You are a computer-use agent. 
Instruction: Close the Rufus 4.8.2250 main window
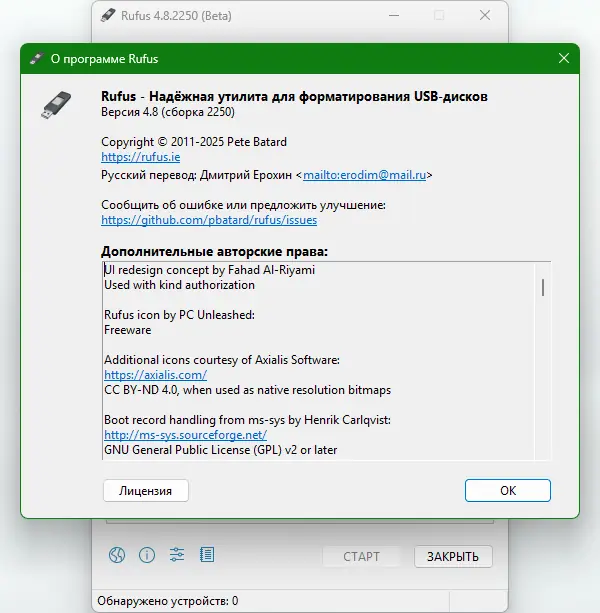point(485,16)
